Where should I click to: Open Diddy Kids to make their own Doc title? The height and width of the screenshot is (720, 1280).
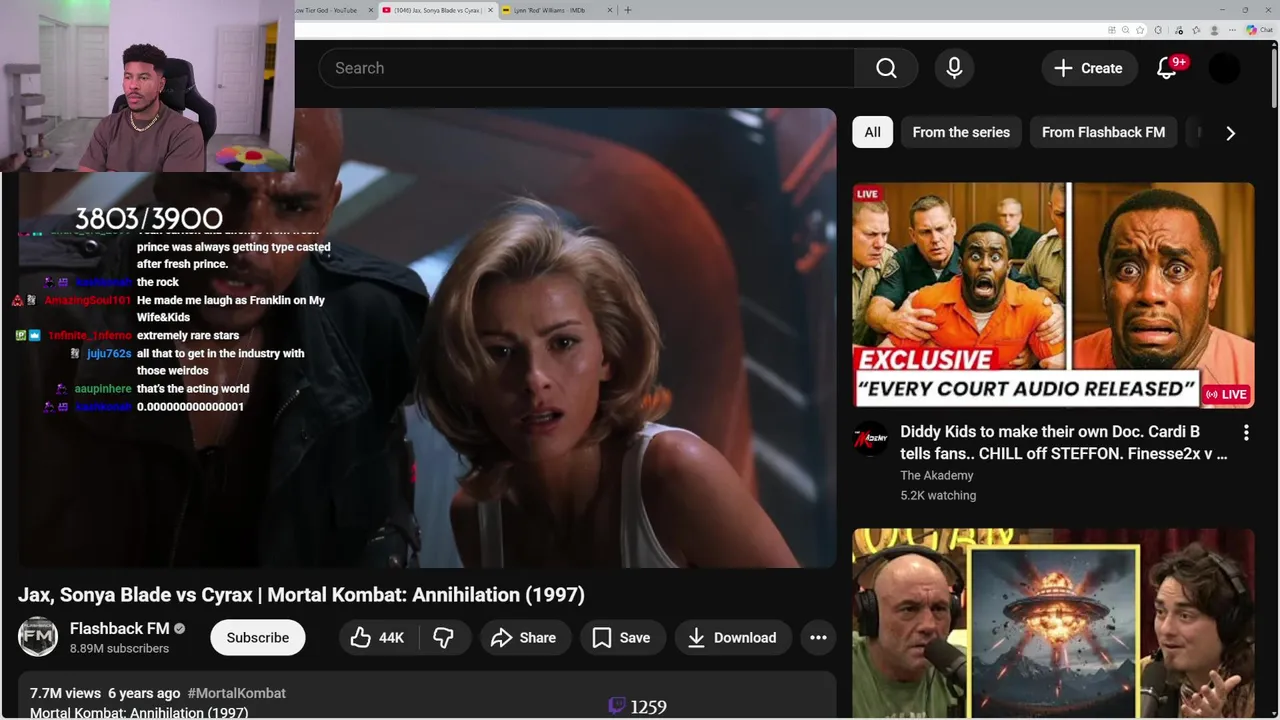[x=1063, y=442]
